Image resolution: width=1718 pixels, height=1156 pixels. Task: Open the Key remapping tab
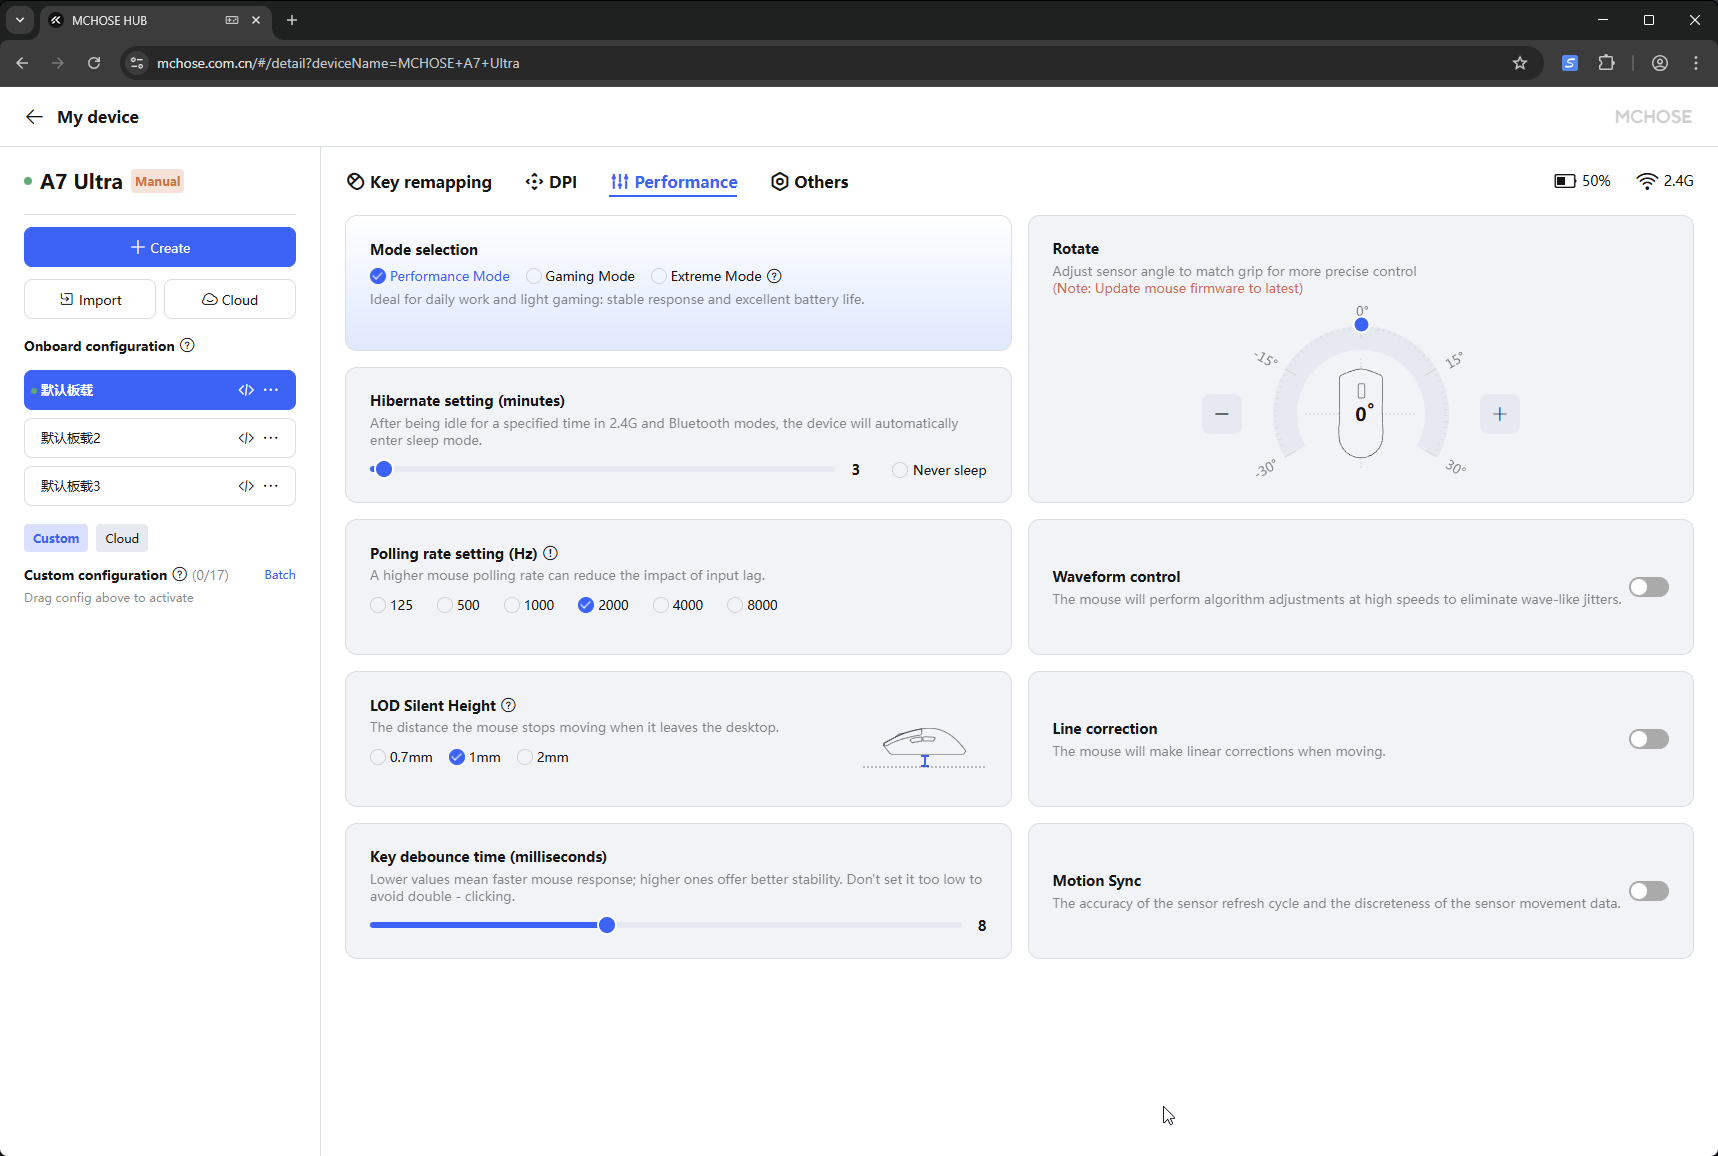pyautogui.click(x=419, y=182)
